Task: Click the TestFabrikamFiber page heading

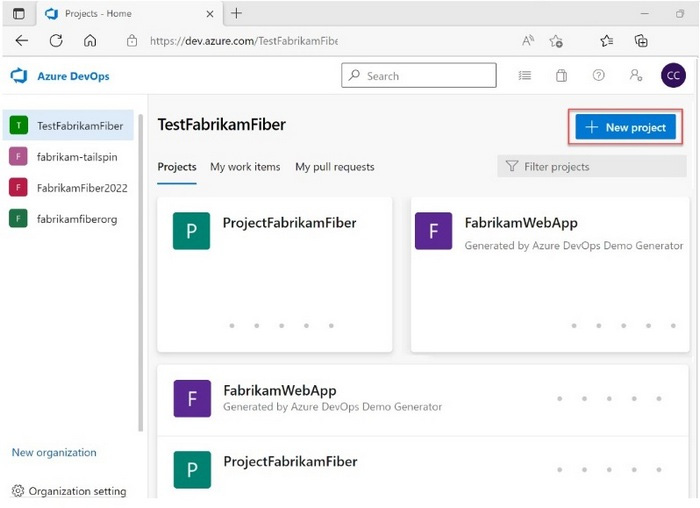Action: click(221, 125)
